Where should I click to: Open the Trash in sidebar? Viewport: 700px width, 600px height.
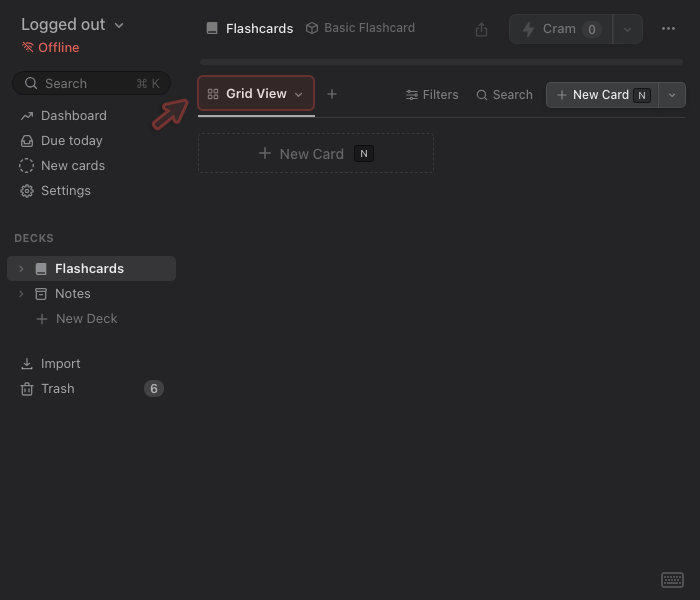click(58, 389)
